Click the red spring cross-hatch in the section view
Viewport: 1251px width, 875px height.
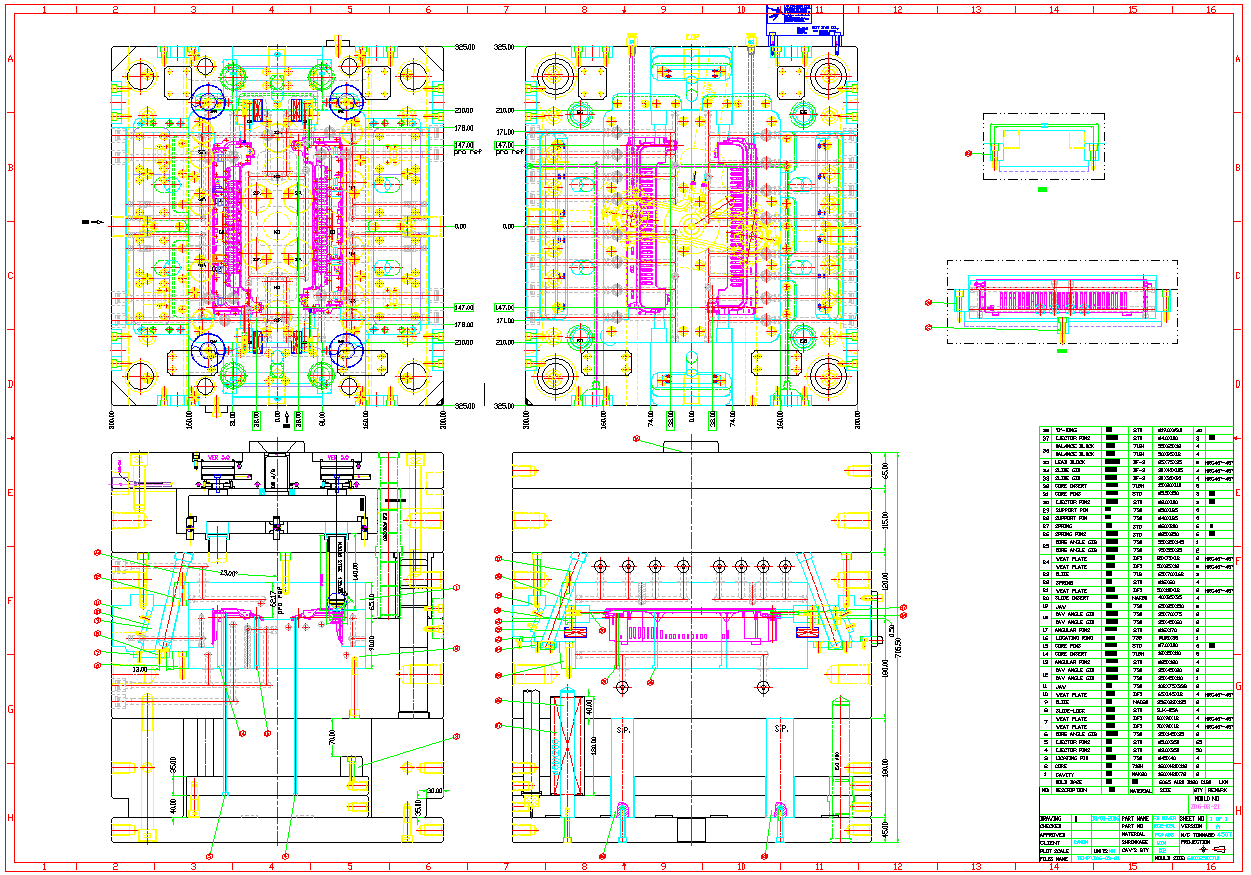click(568, 746)
